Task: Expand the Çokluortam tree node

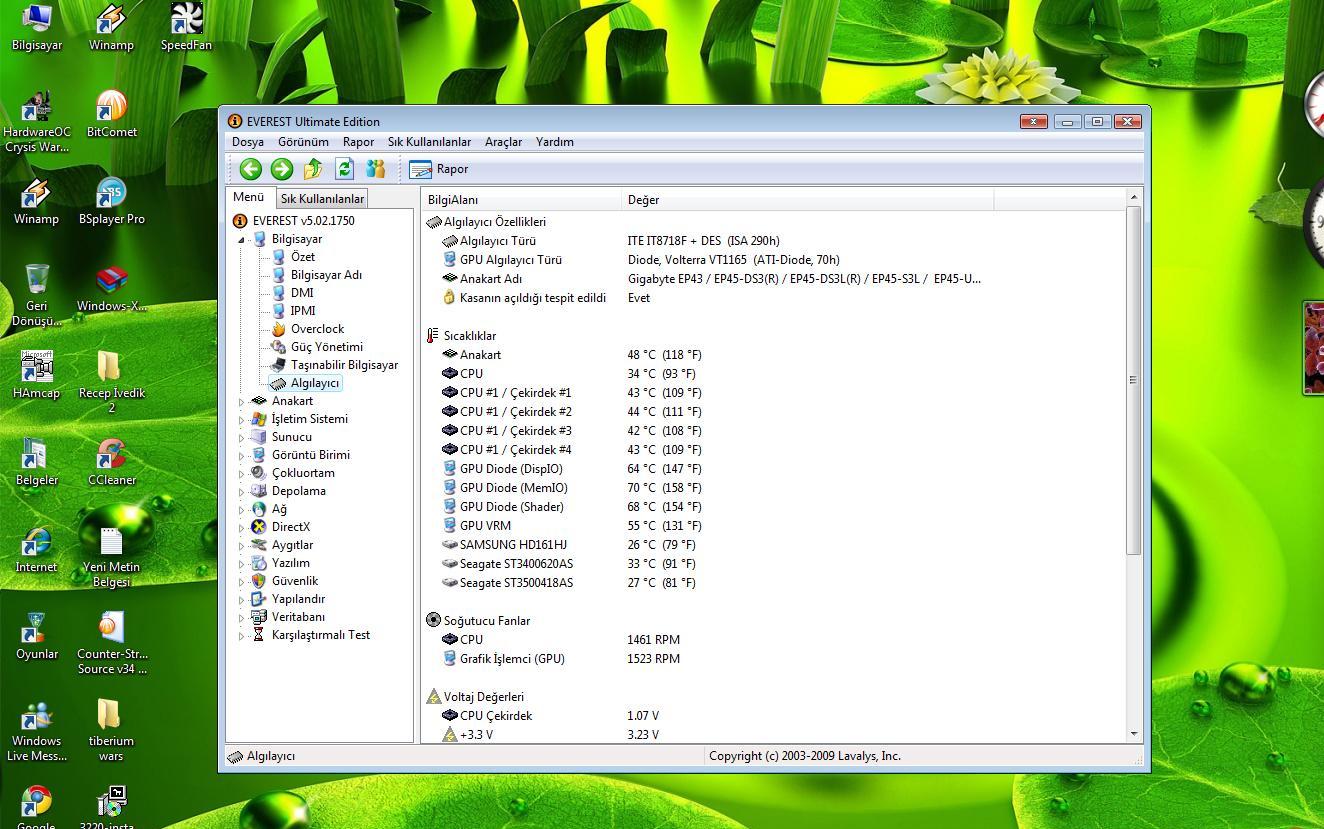Action: click(241, 474)
